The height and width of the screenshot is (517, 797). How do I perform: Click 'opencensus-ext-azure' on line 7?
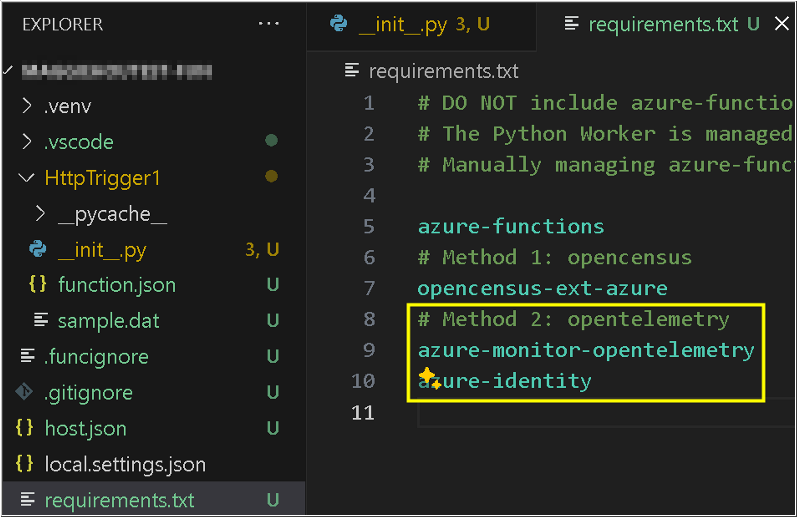(x=542, y=289)
